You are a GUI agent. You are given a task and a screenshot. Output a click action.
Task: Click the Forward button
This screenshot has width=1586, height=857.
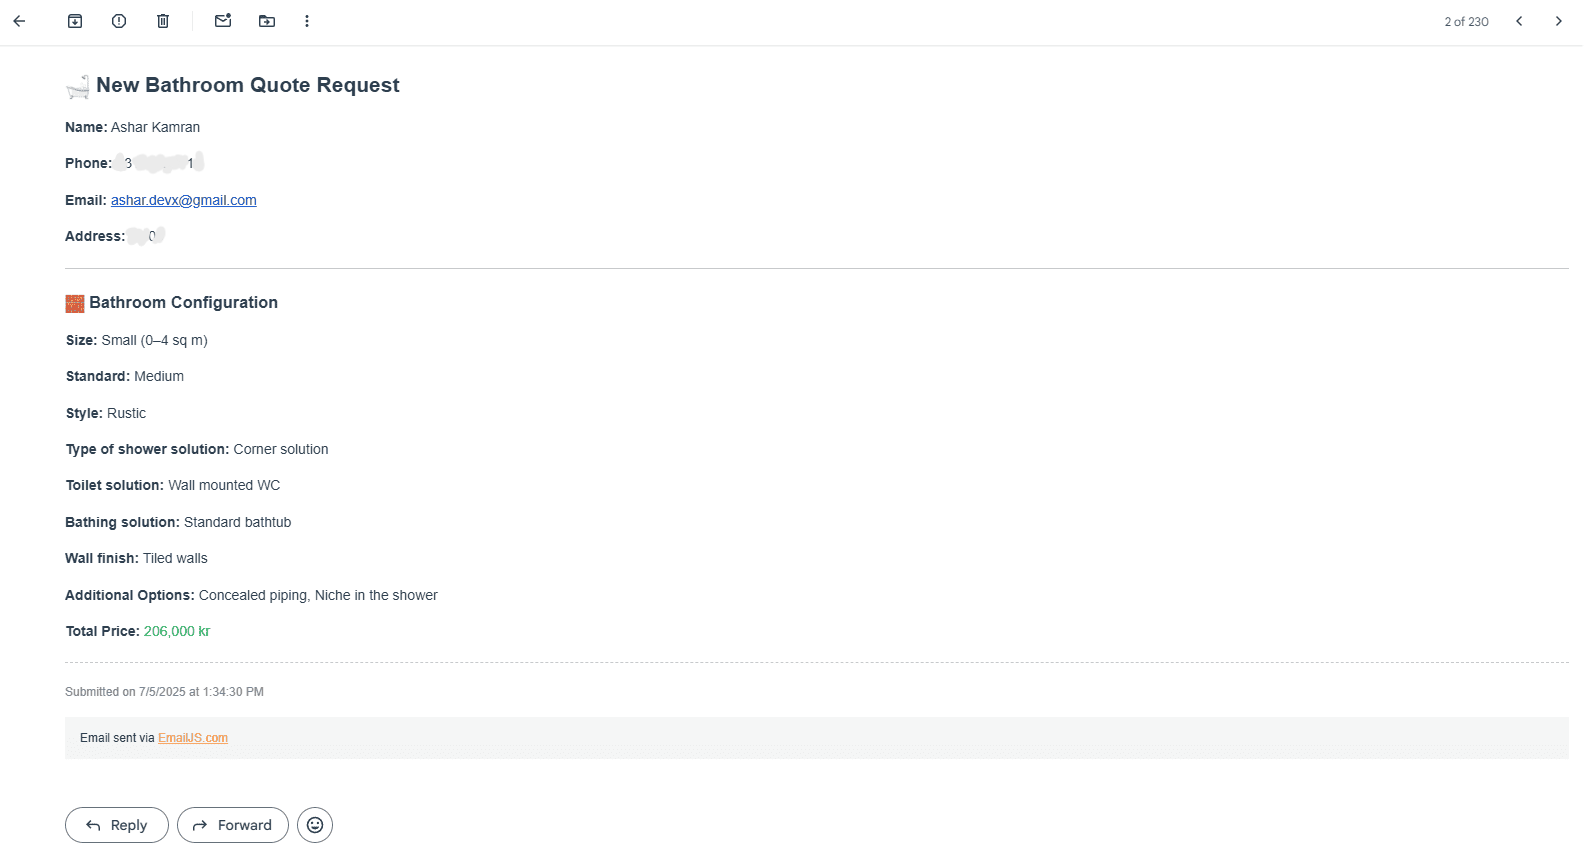point(233,825)
